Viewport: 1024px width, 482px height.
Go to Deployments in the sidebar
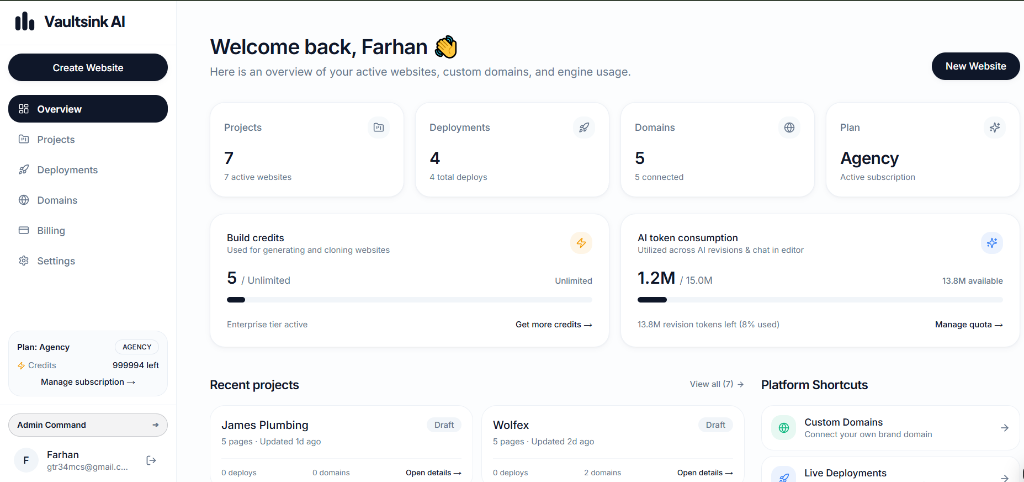(x=88, y=170)
